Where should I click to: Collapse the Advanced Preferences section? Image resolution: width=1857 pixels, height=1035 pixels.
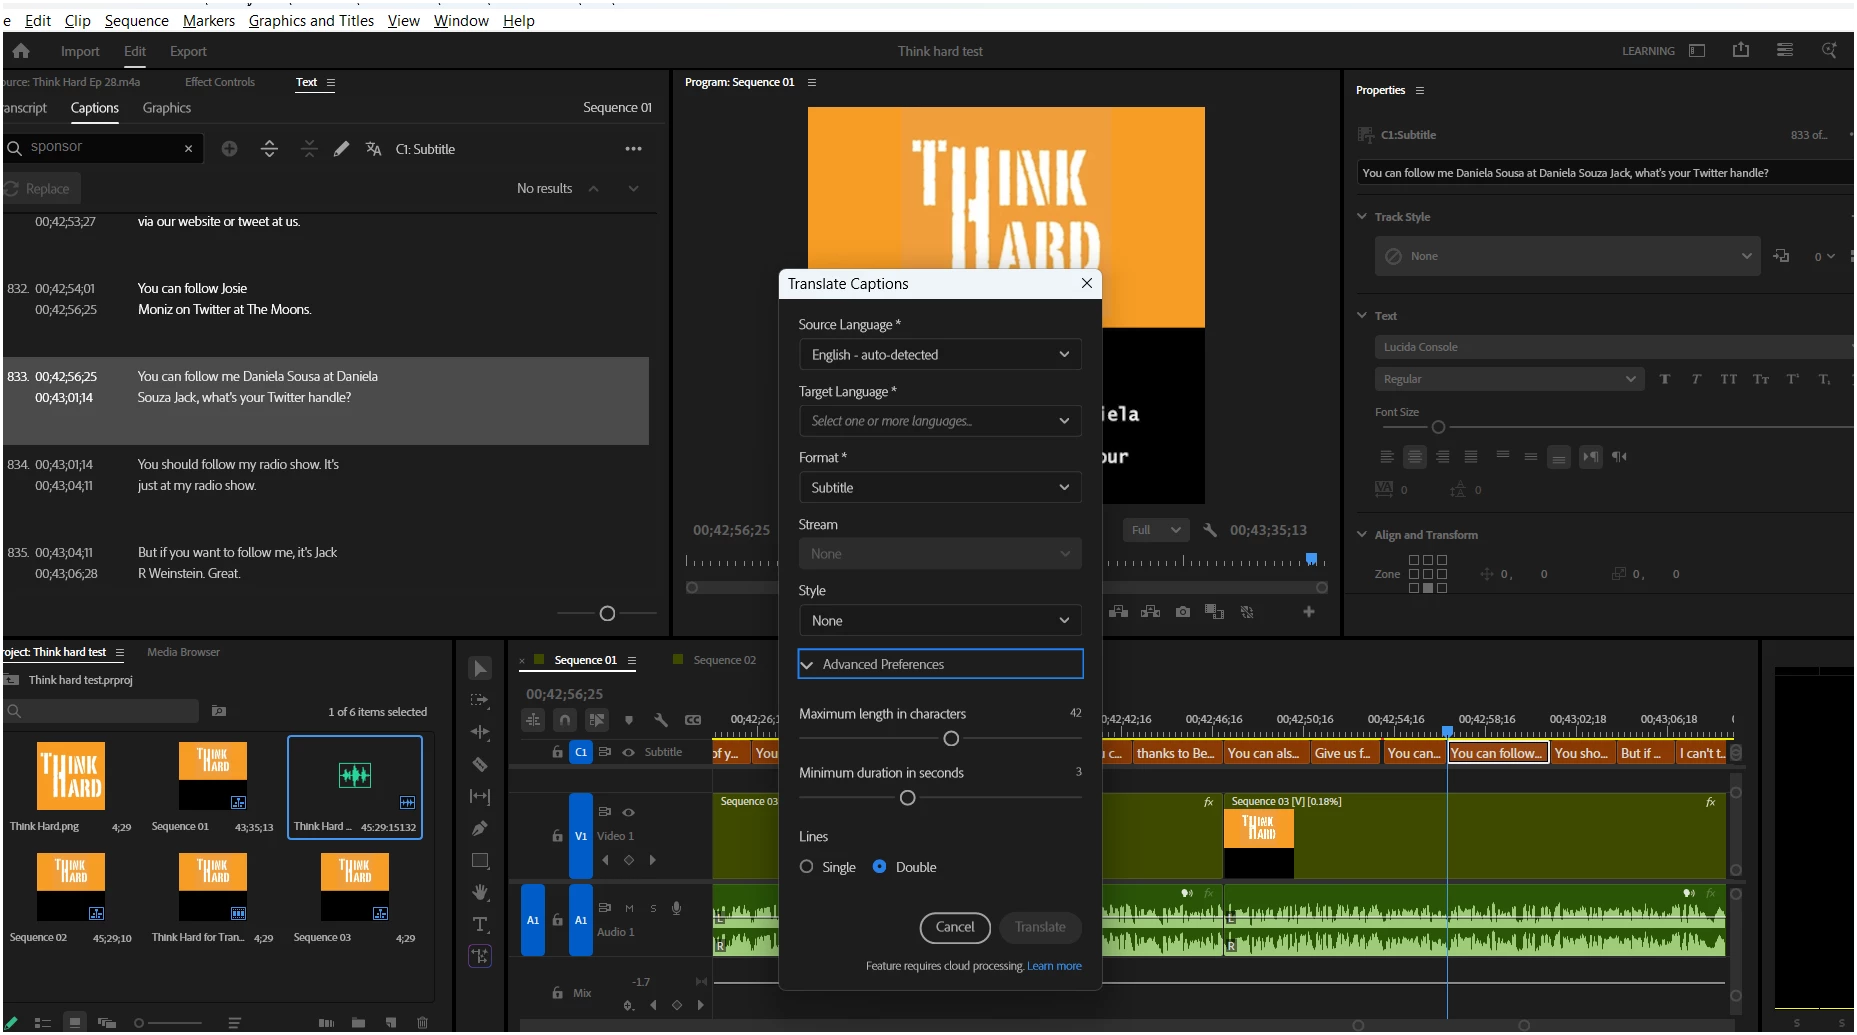(940, 664)
